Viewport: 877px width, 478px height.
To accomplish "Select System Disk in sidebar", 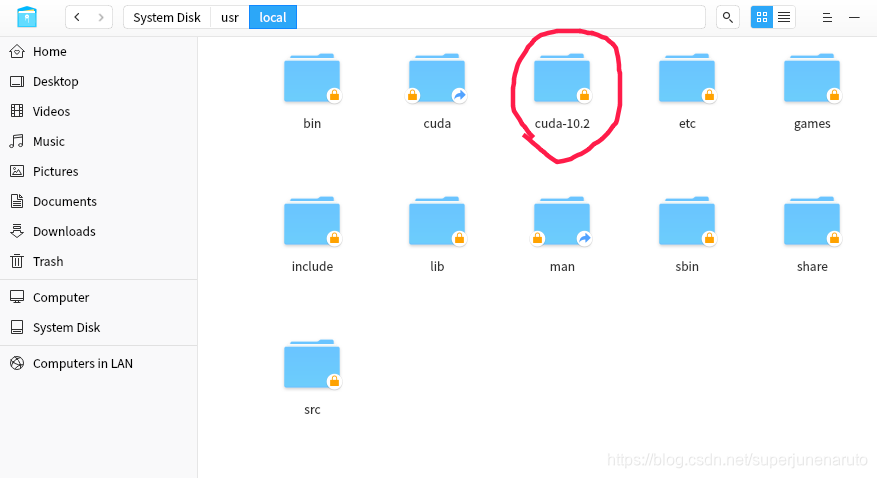I will (98, 328).
